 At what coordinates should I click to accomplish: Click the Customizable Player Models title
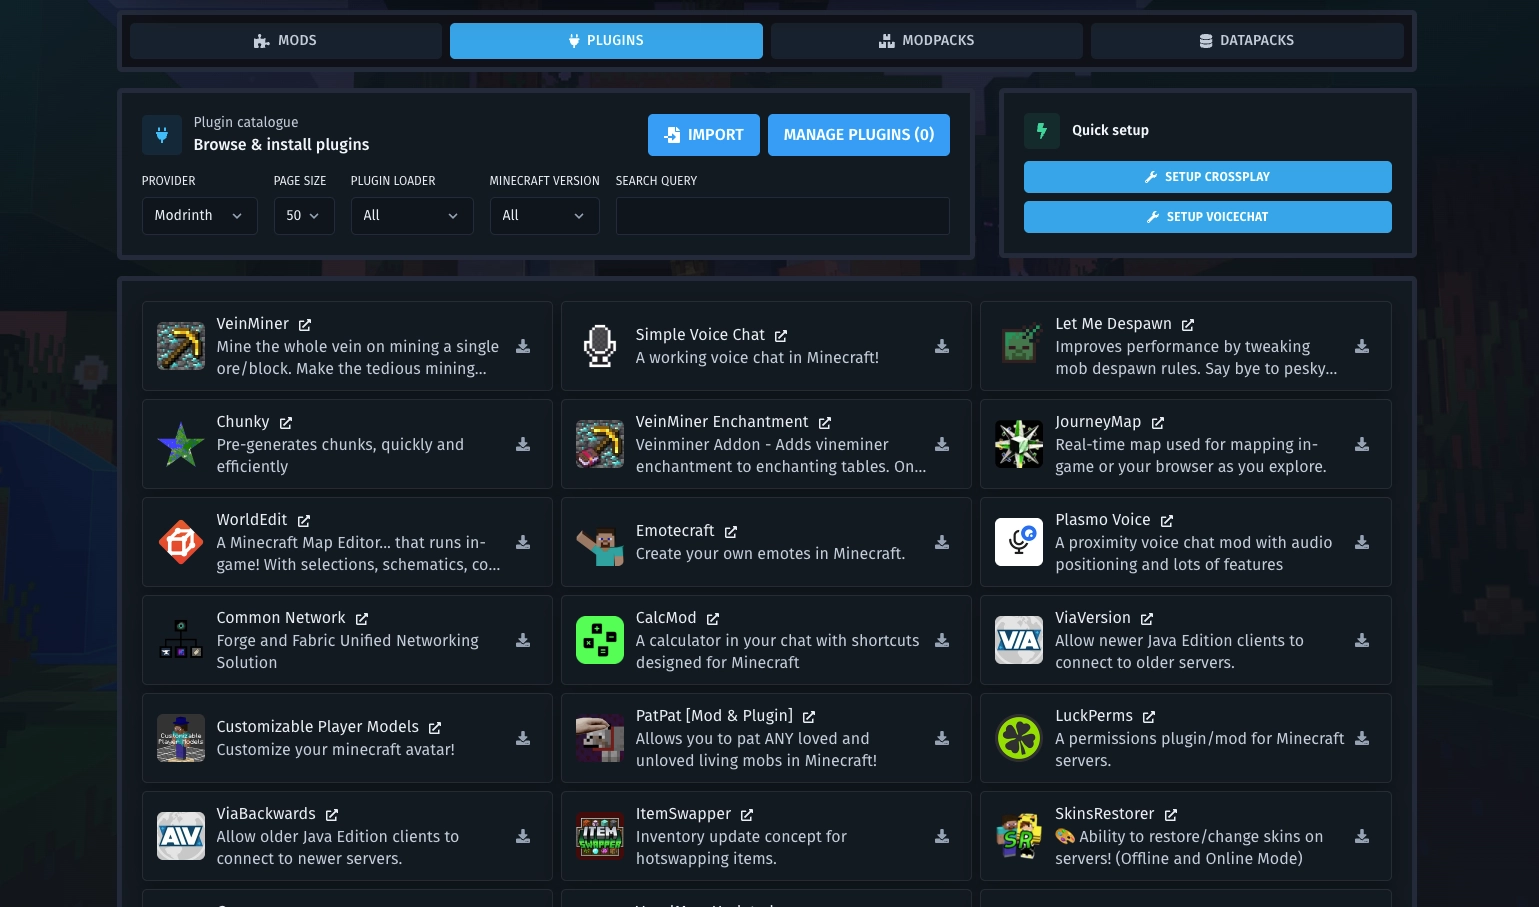click(318, 727)
